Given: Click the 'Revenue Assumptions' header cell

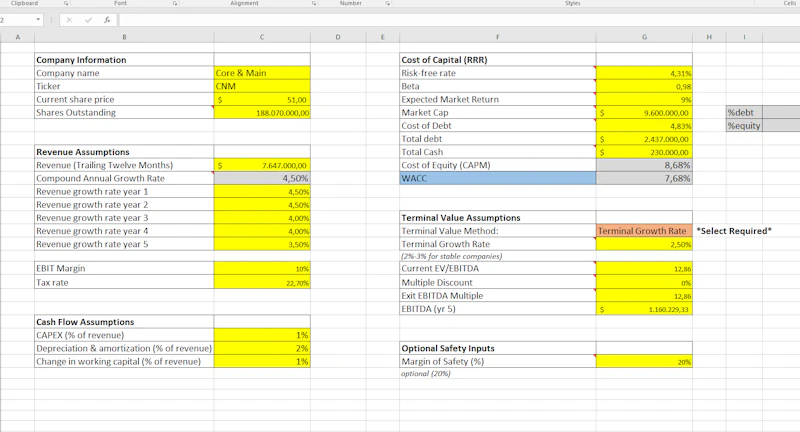Looking at the screenshot, I should click(x=124, y=152).
